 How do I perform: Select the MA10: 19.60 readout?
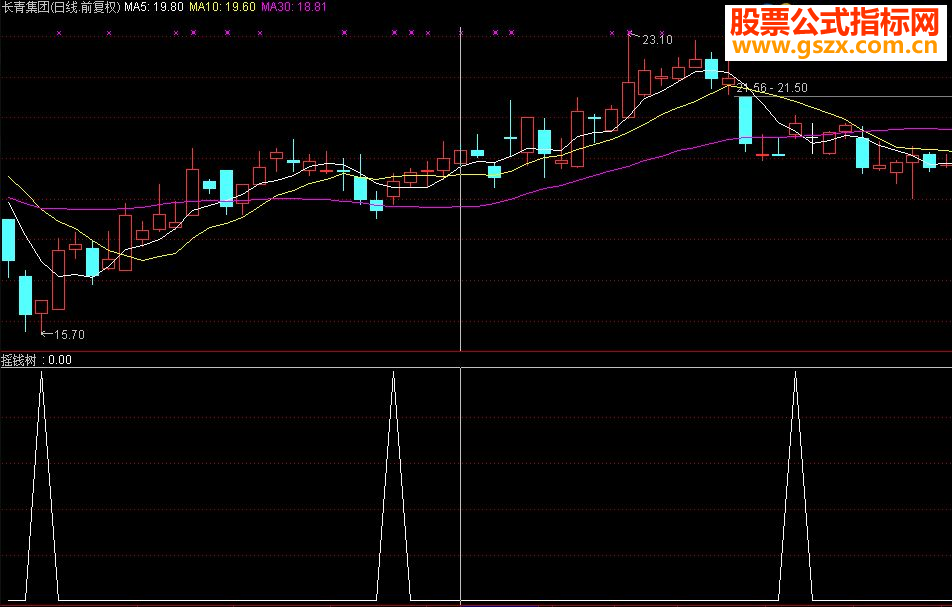click(222, 7)
